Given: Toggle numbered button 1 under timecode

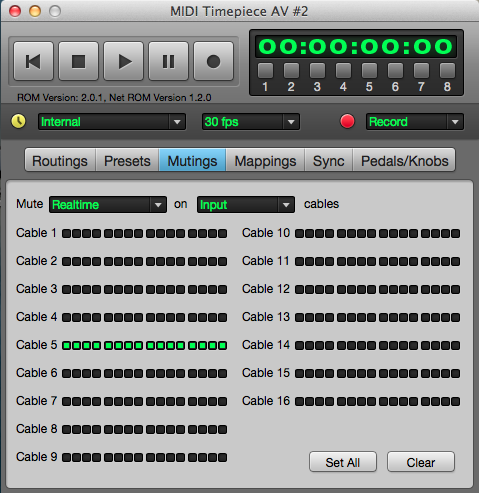Looking at the screenshot, I should click(x=265, y=71).
